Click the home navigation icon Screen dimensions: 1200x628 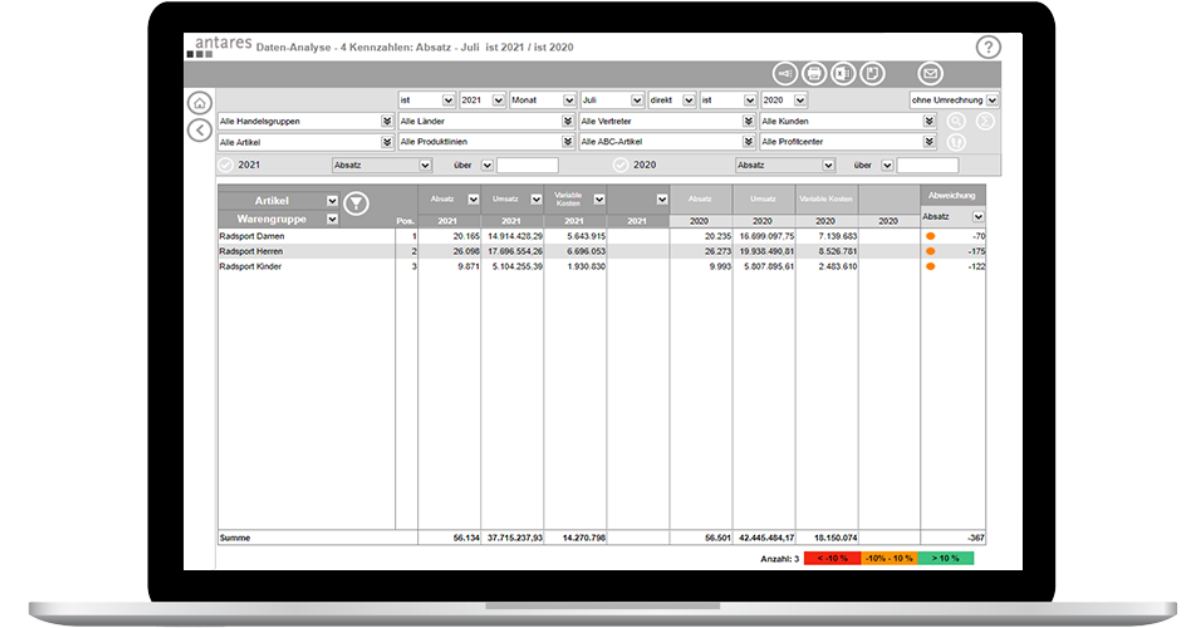pos(199,102)
